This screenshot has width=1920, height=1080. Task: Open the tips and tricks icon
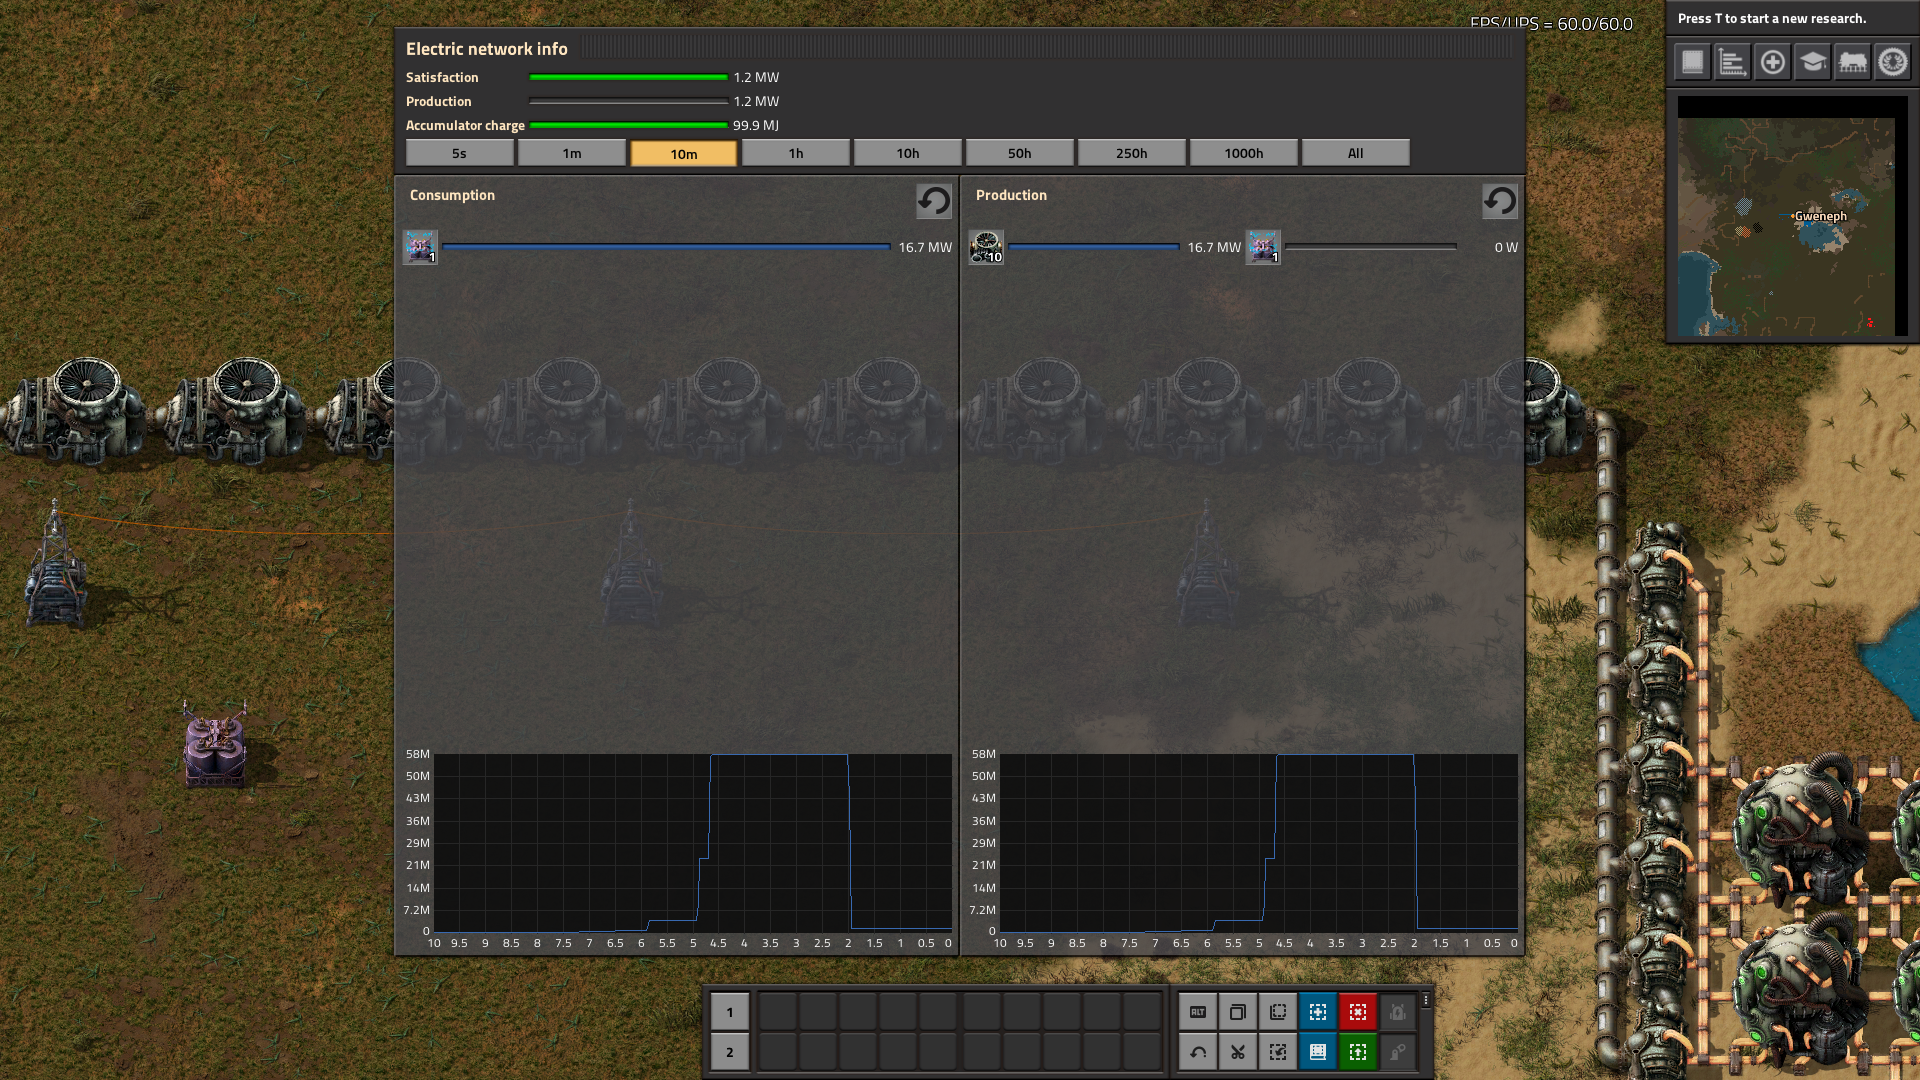[x=1812, y=62]
